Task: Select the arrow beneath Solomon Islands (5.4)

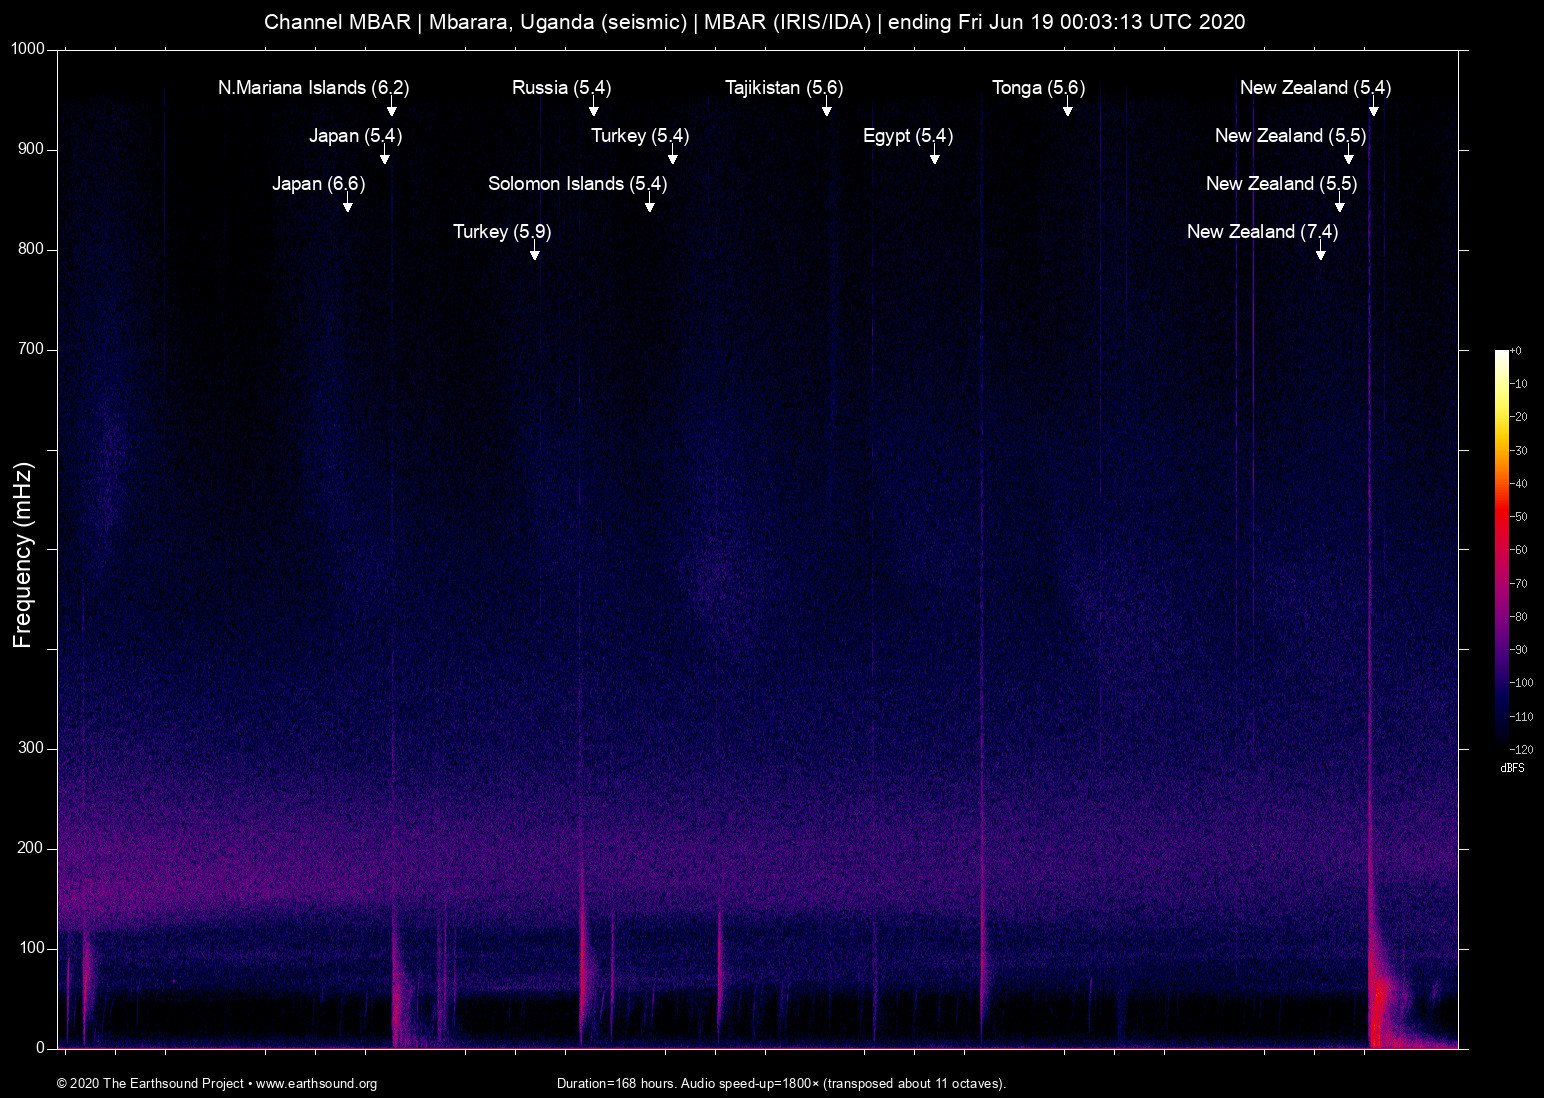Action: coord(650,205)
